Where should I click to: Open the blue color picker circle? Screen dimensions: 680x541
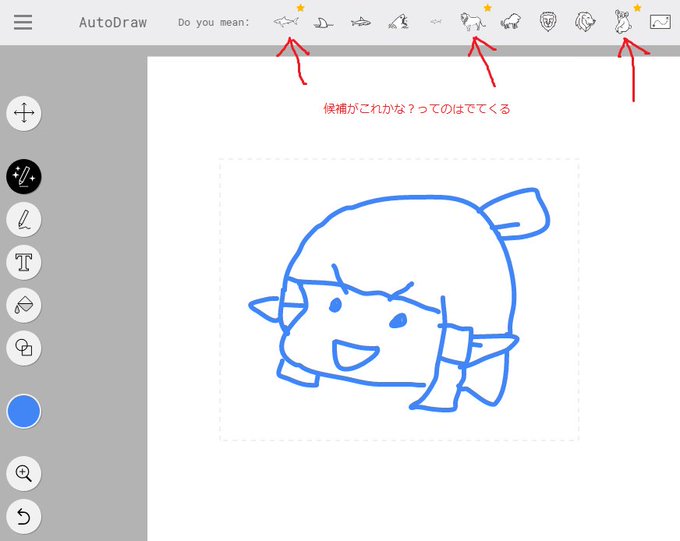pyautogui.click(x=24, y=411)
